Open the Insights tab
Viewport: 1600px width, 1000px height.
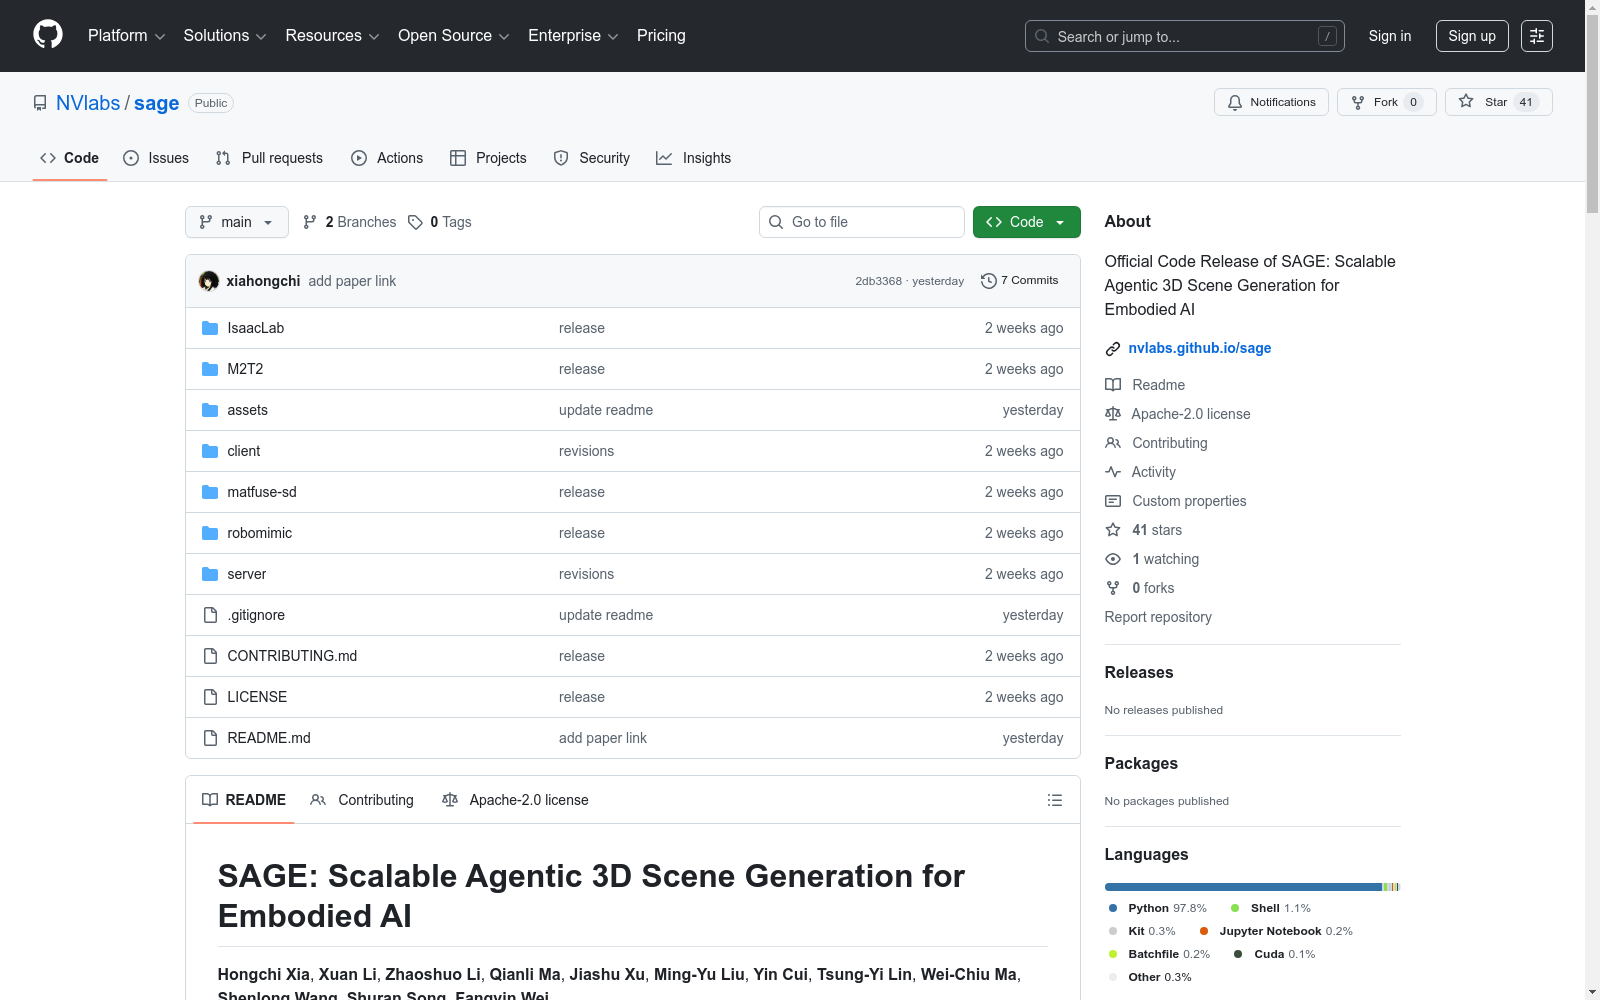tap(694, 158)
